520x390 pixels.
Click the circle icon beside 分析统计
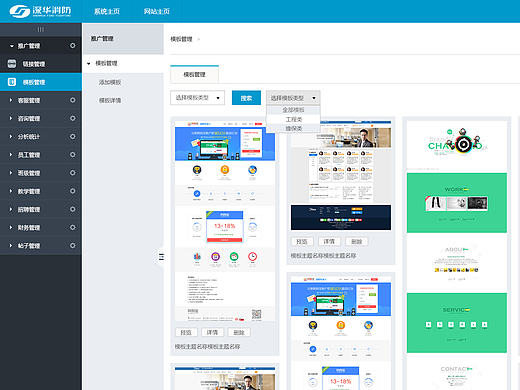point(72,136)
